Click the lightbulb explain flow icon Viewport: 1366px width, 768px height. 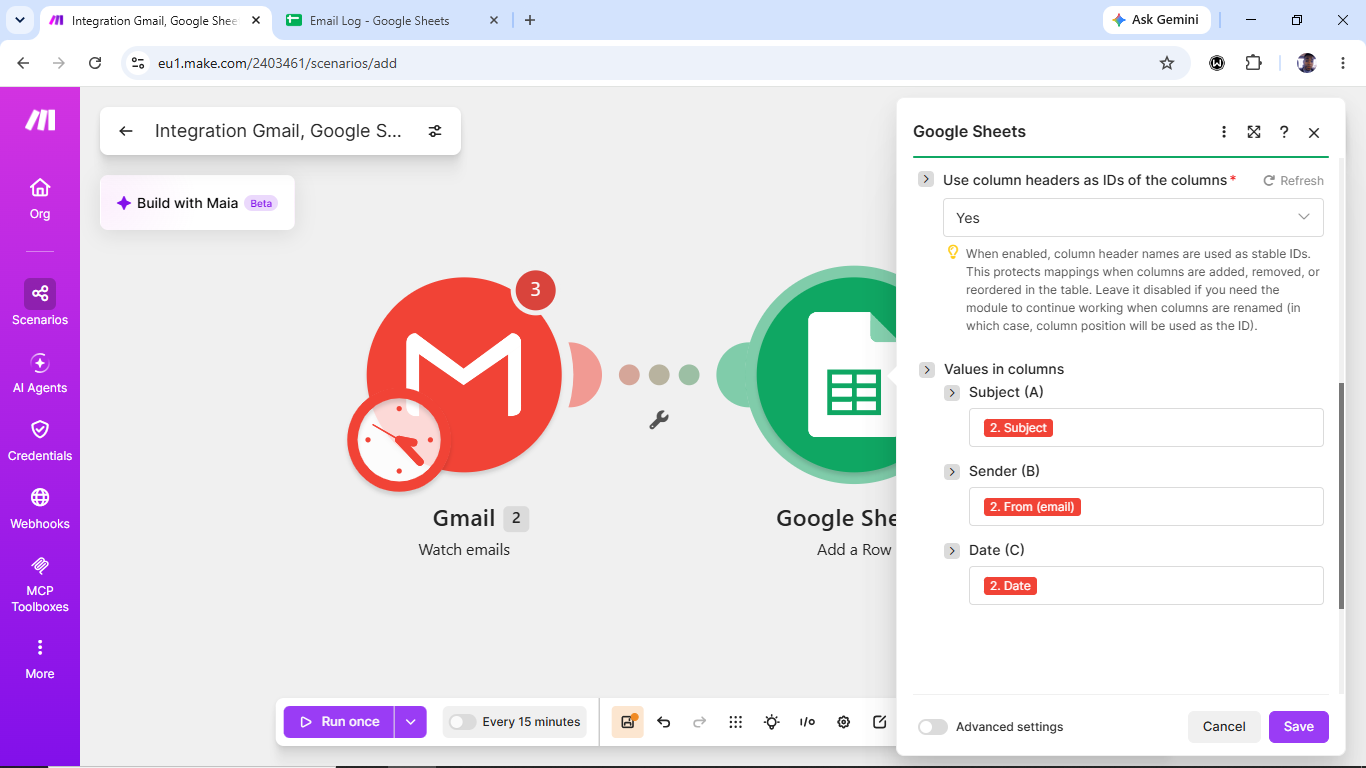771,722
